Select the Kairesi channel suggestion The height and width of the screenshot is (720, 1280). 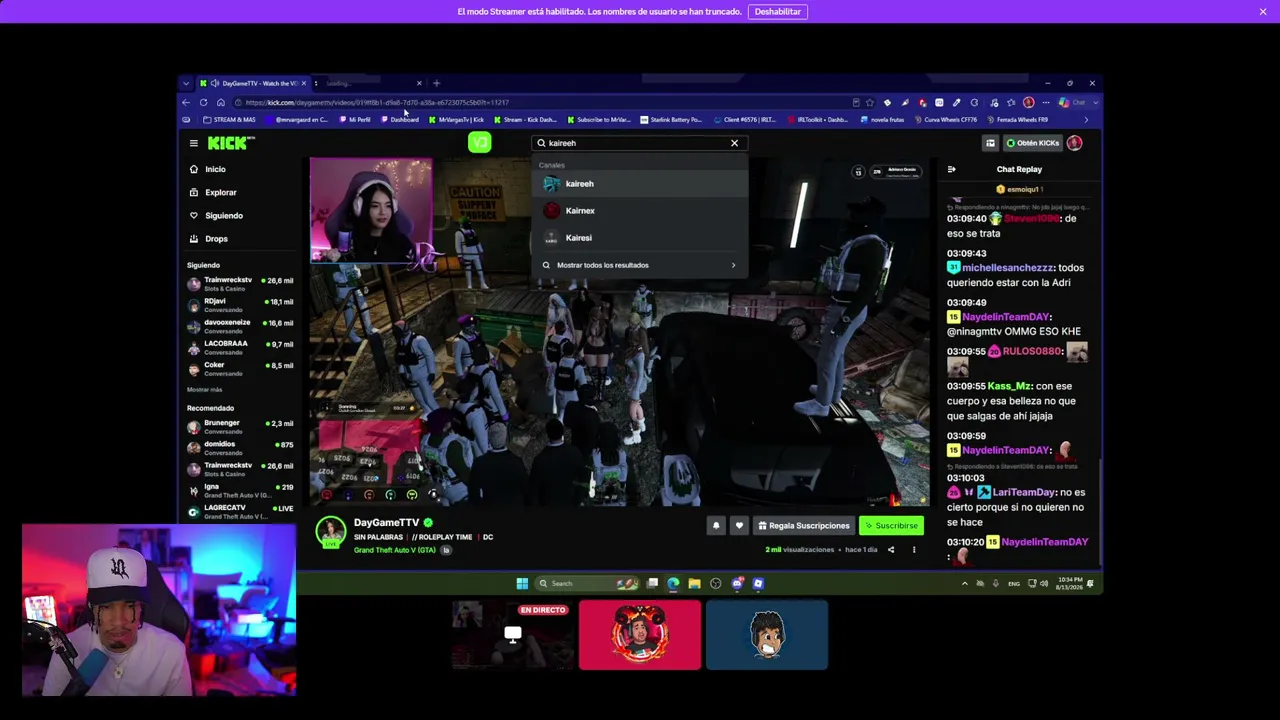tap(640, 238)
